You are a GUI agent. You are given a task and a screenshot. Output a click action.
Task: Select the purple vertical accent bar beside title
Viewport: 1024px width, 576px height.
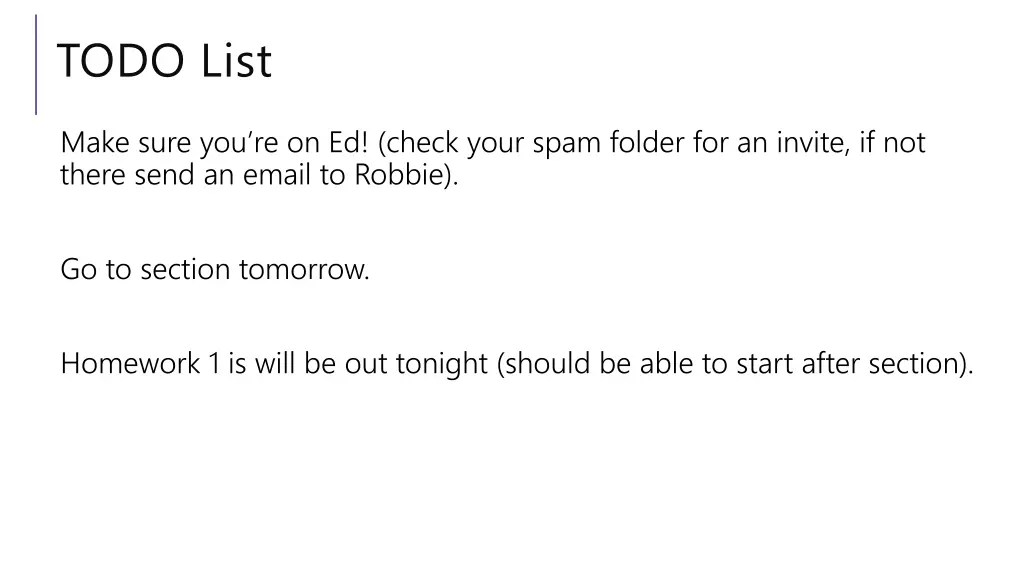pos(36,65)
